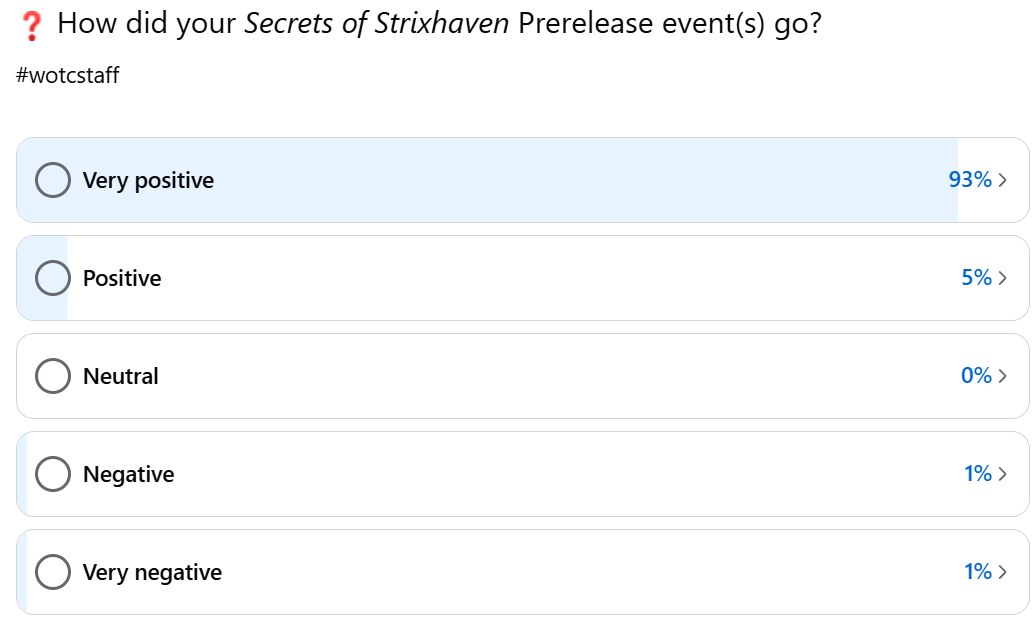Open the Very negative row chevron
The height and width of the screenshot is (625, 1036).
click(1003, 572)
